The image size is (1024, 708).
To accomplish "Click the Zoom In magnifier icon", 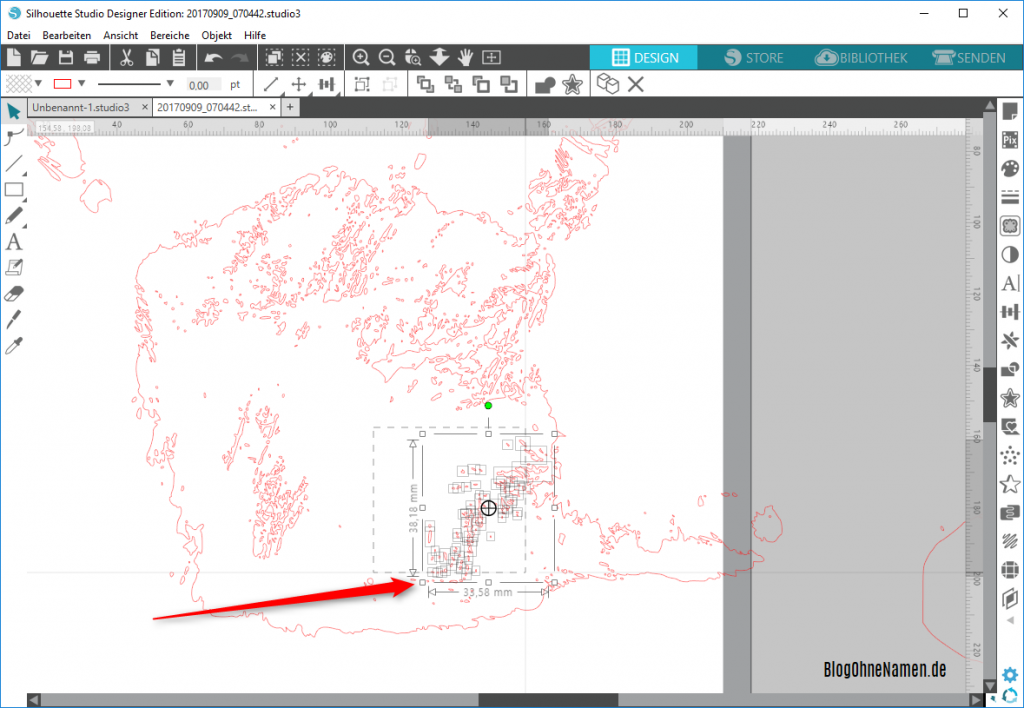I will (361, 57).
